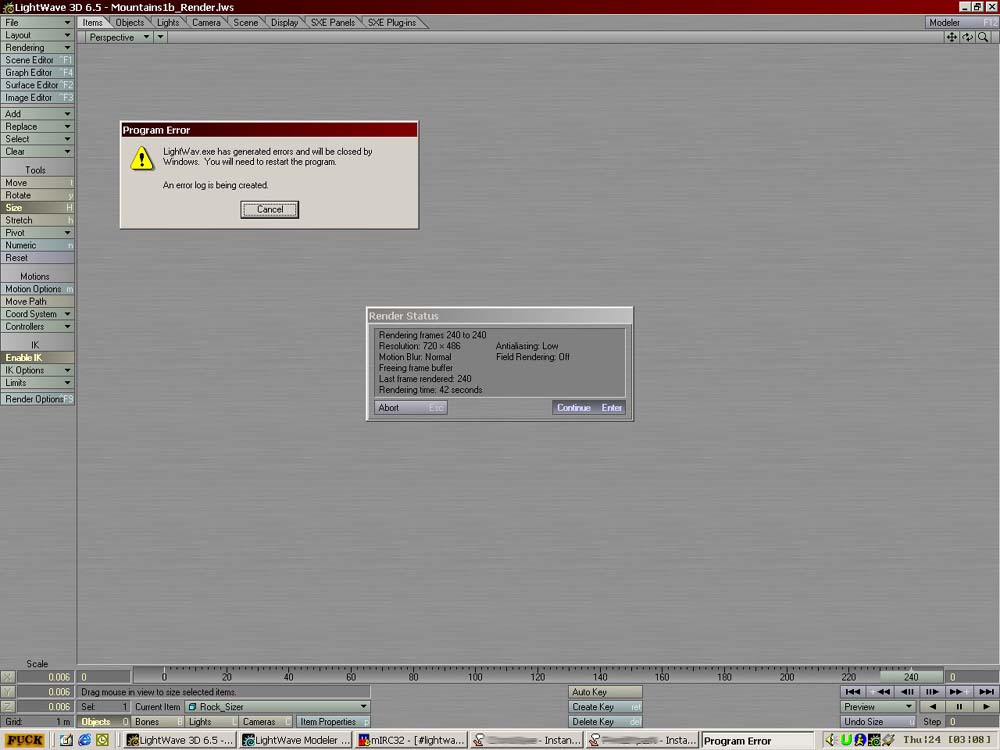
Task: Switch to the mIRC32 taskbar window
Action: pyautogui.click(x=411, y=740)
